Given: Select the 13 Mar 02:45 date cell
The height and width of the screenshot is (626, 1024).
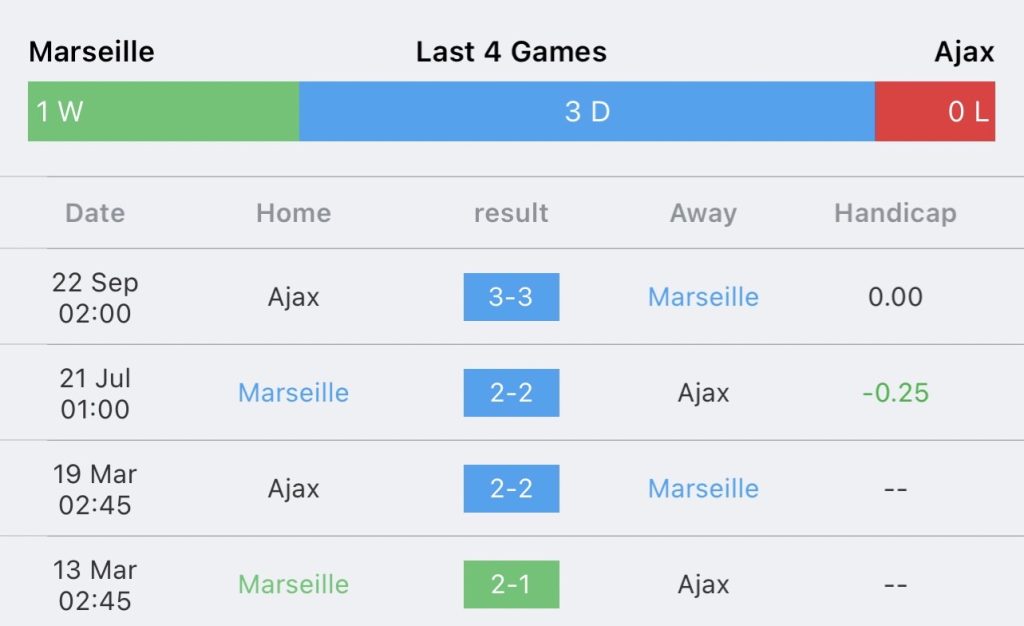Looking at the screenshot, I should point(95,585).
